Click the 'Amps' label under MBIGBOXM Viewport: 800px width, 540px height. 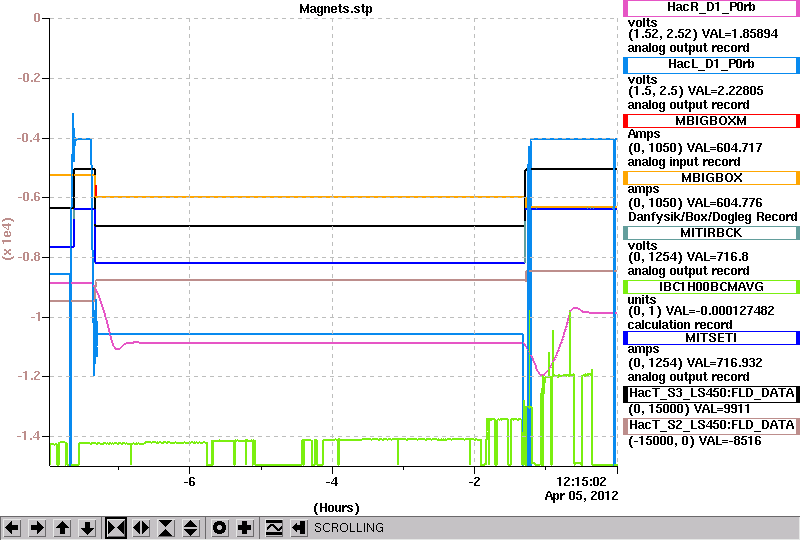[x=644, y=134]
